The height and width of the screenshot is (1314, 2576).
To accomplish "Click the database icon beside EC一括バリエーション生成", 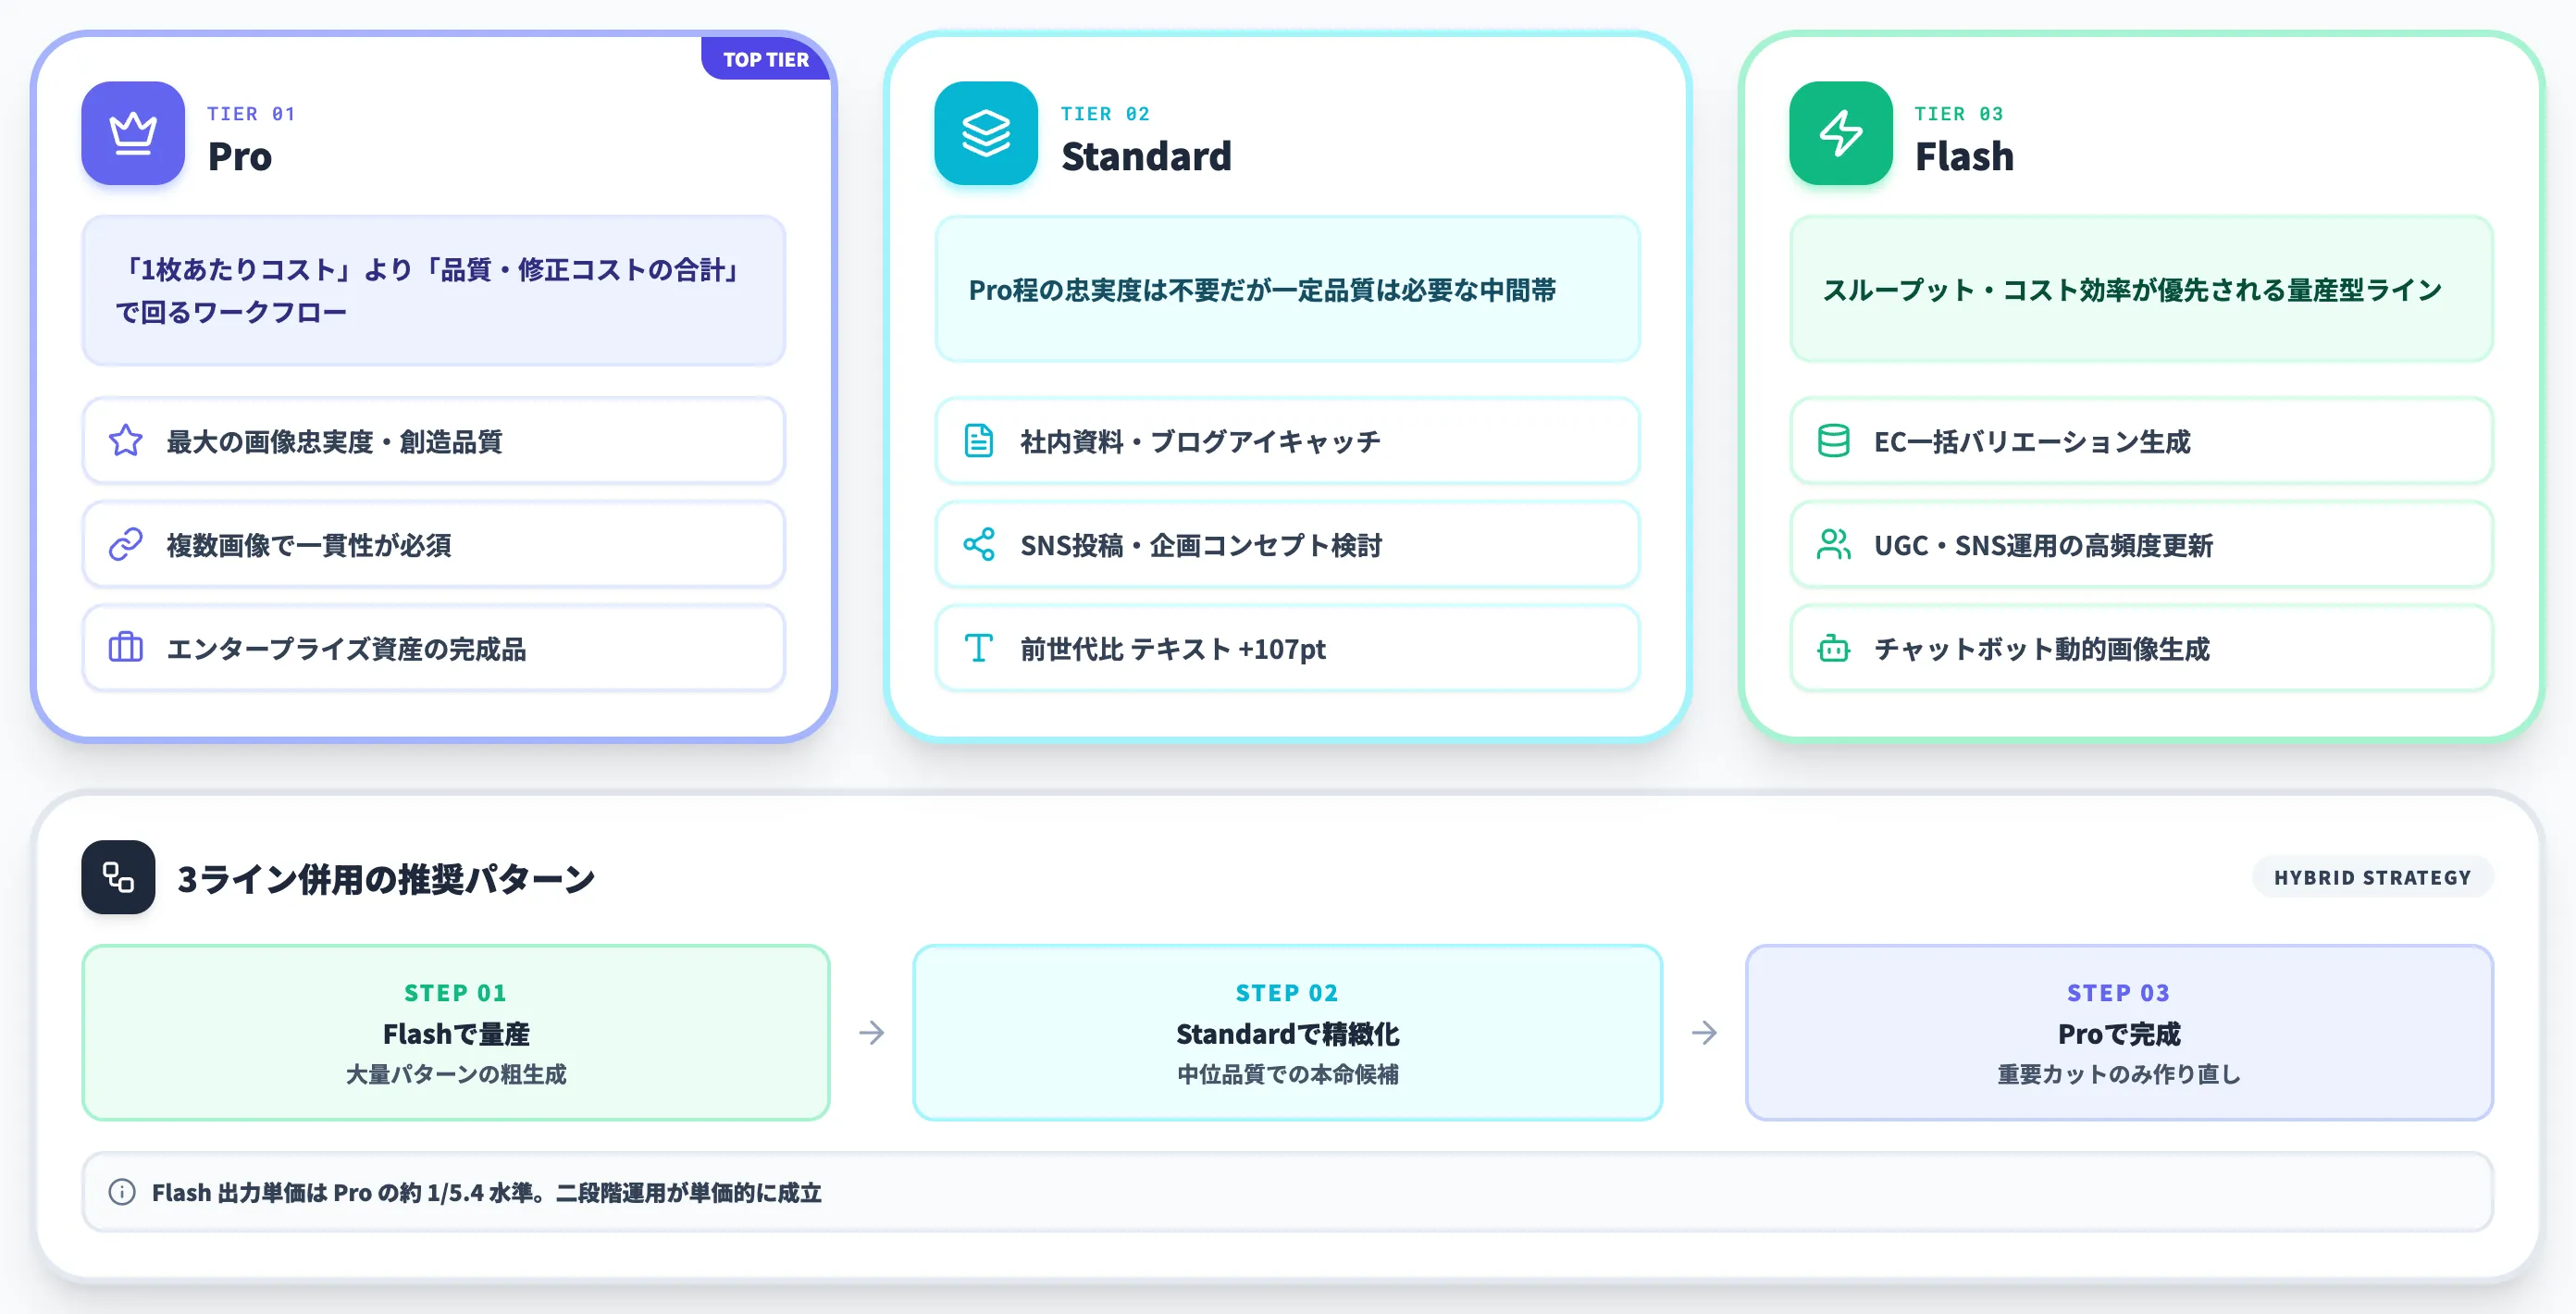I will (1834, 441).
